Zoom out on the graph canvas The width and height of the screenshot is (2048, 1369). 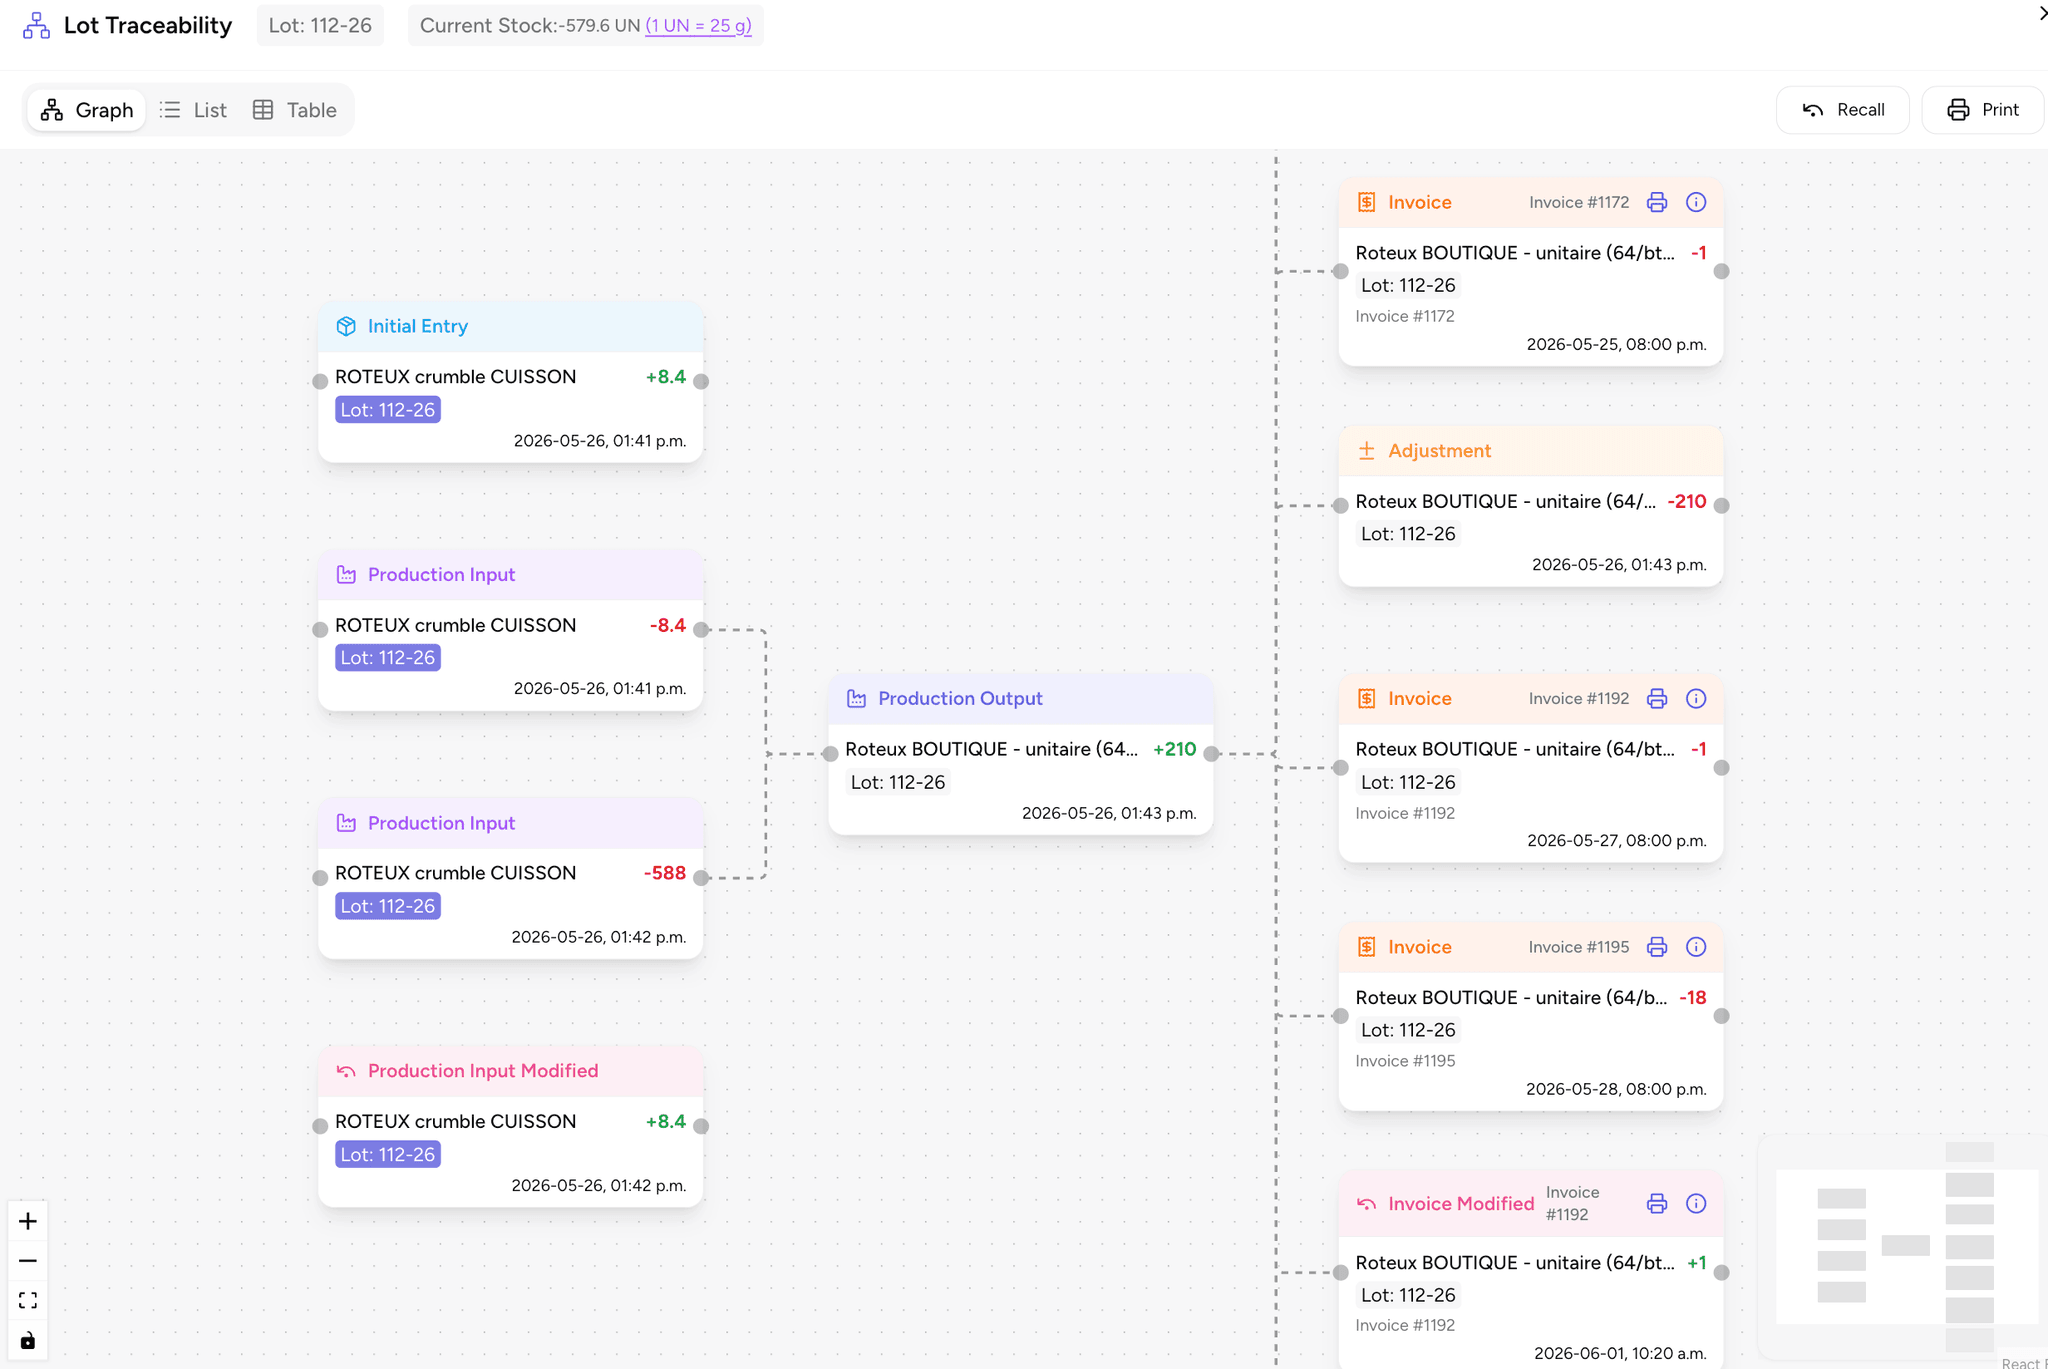28,1261
